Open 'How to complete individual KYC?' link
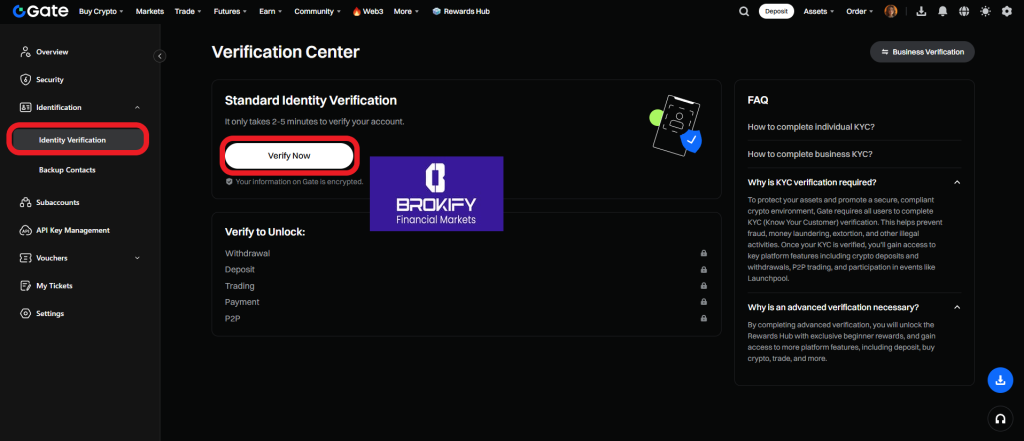1024x441 pixels. pyautogui.click(x=811, y=127)
